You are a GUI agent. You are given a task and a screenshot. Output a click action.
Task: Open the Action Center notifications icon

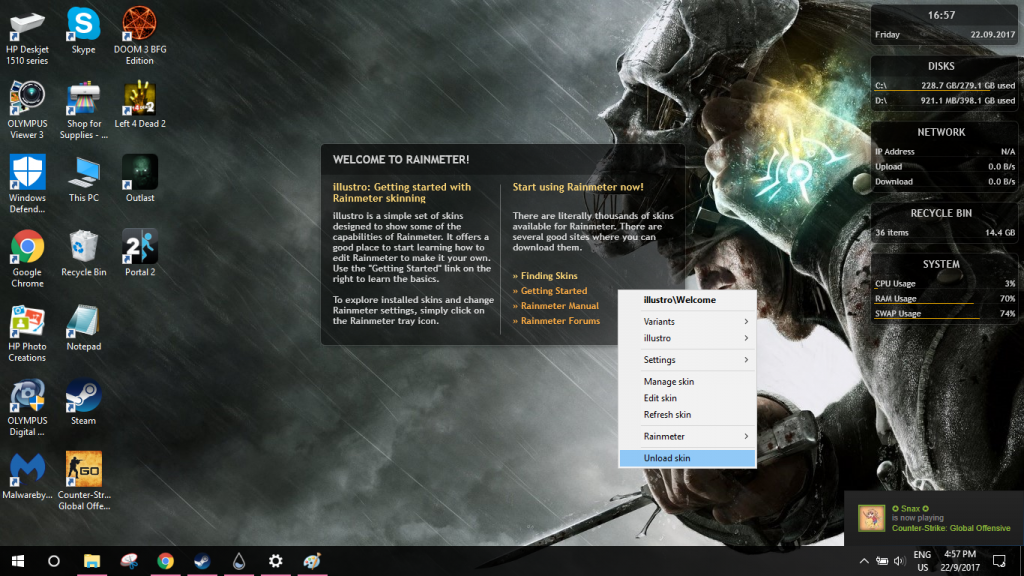[999, 561]
